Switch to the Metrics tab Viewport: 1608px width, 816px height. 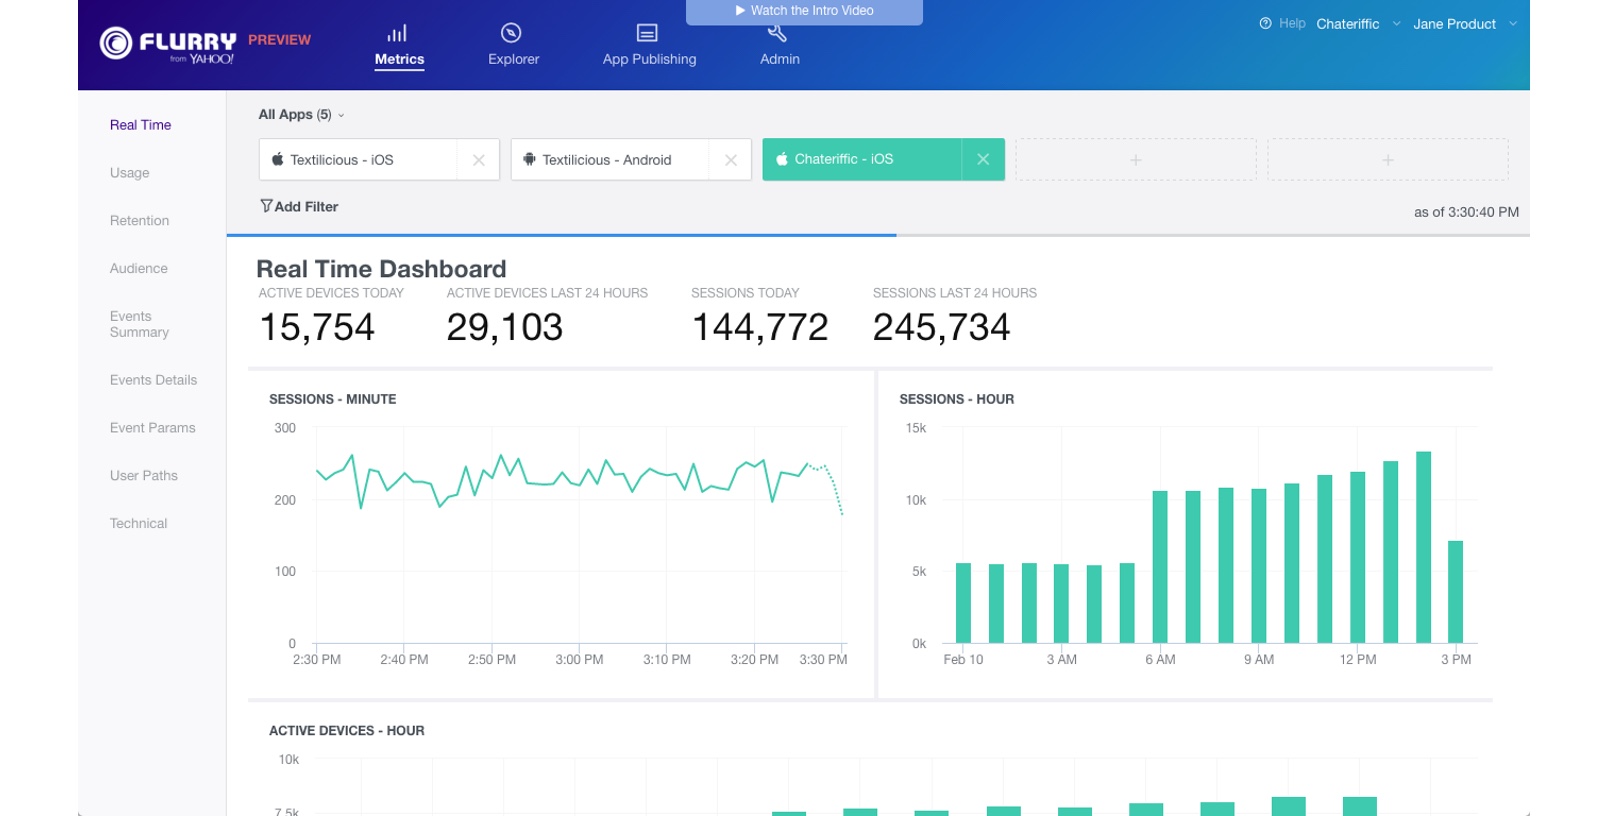pos(399,47)
